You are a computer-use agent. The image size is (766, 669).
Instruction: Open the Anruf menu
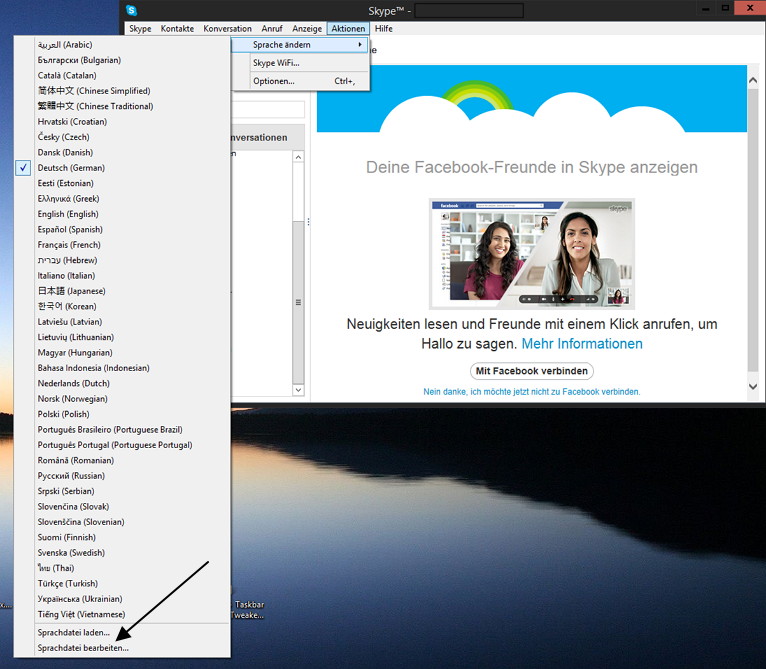[272, 28]
